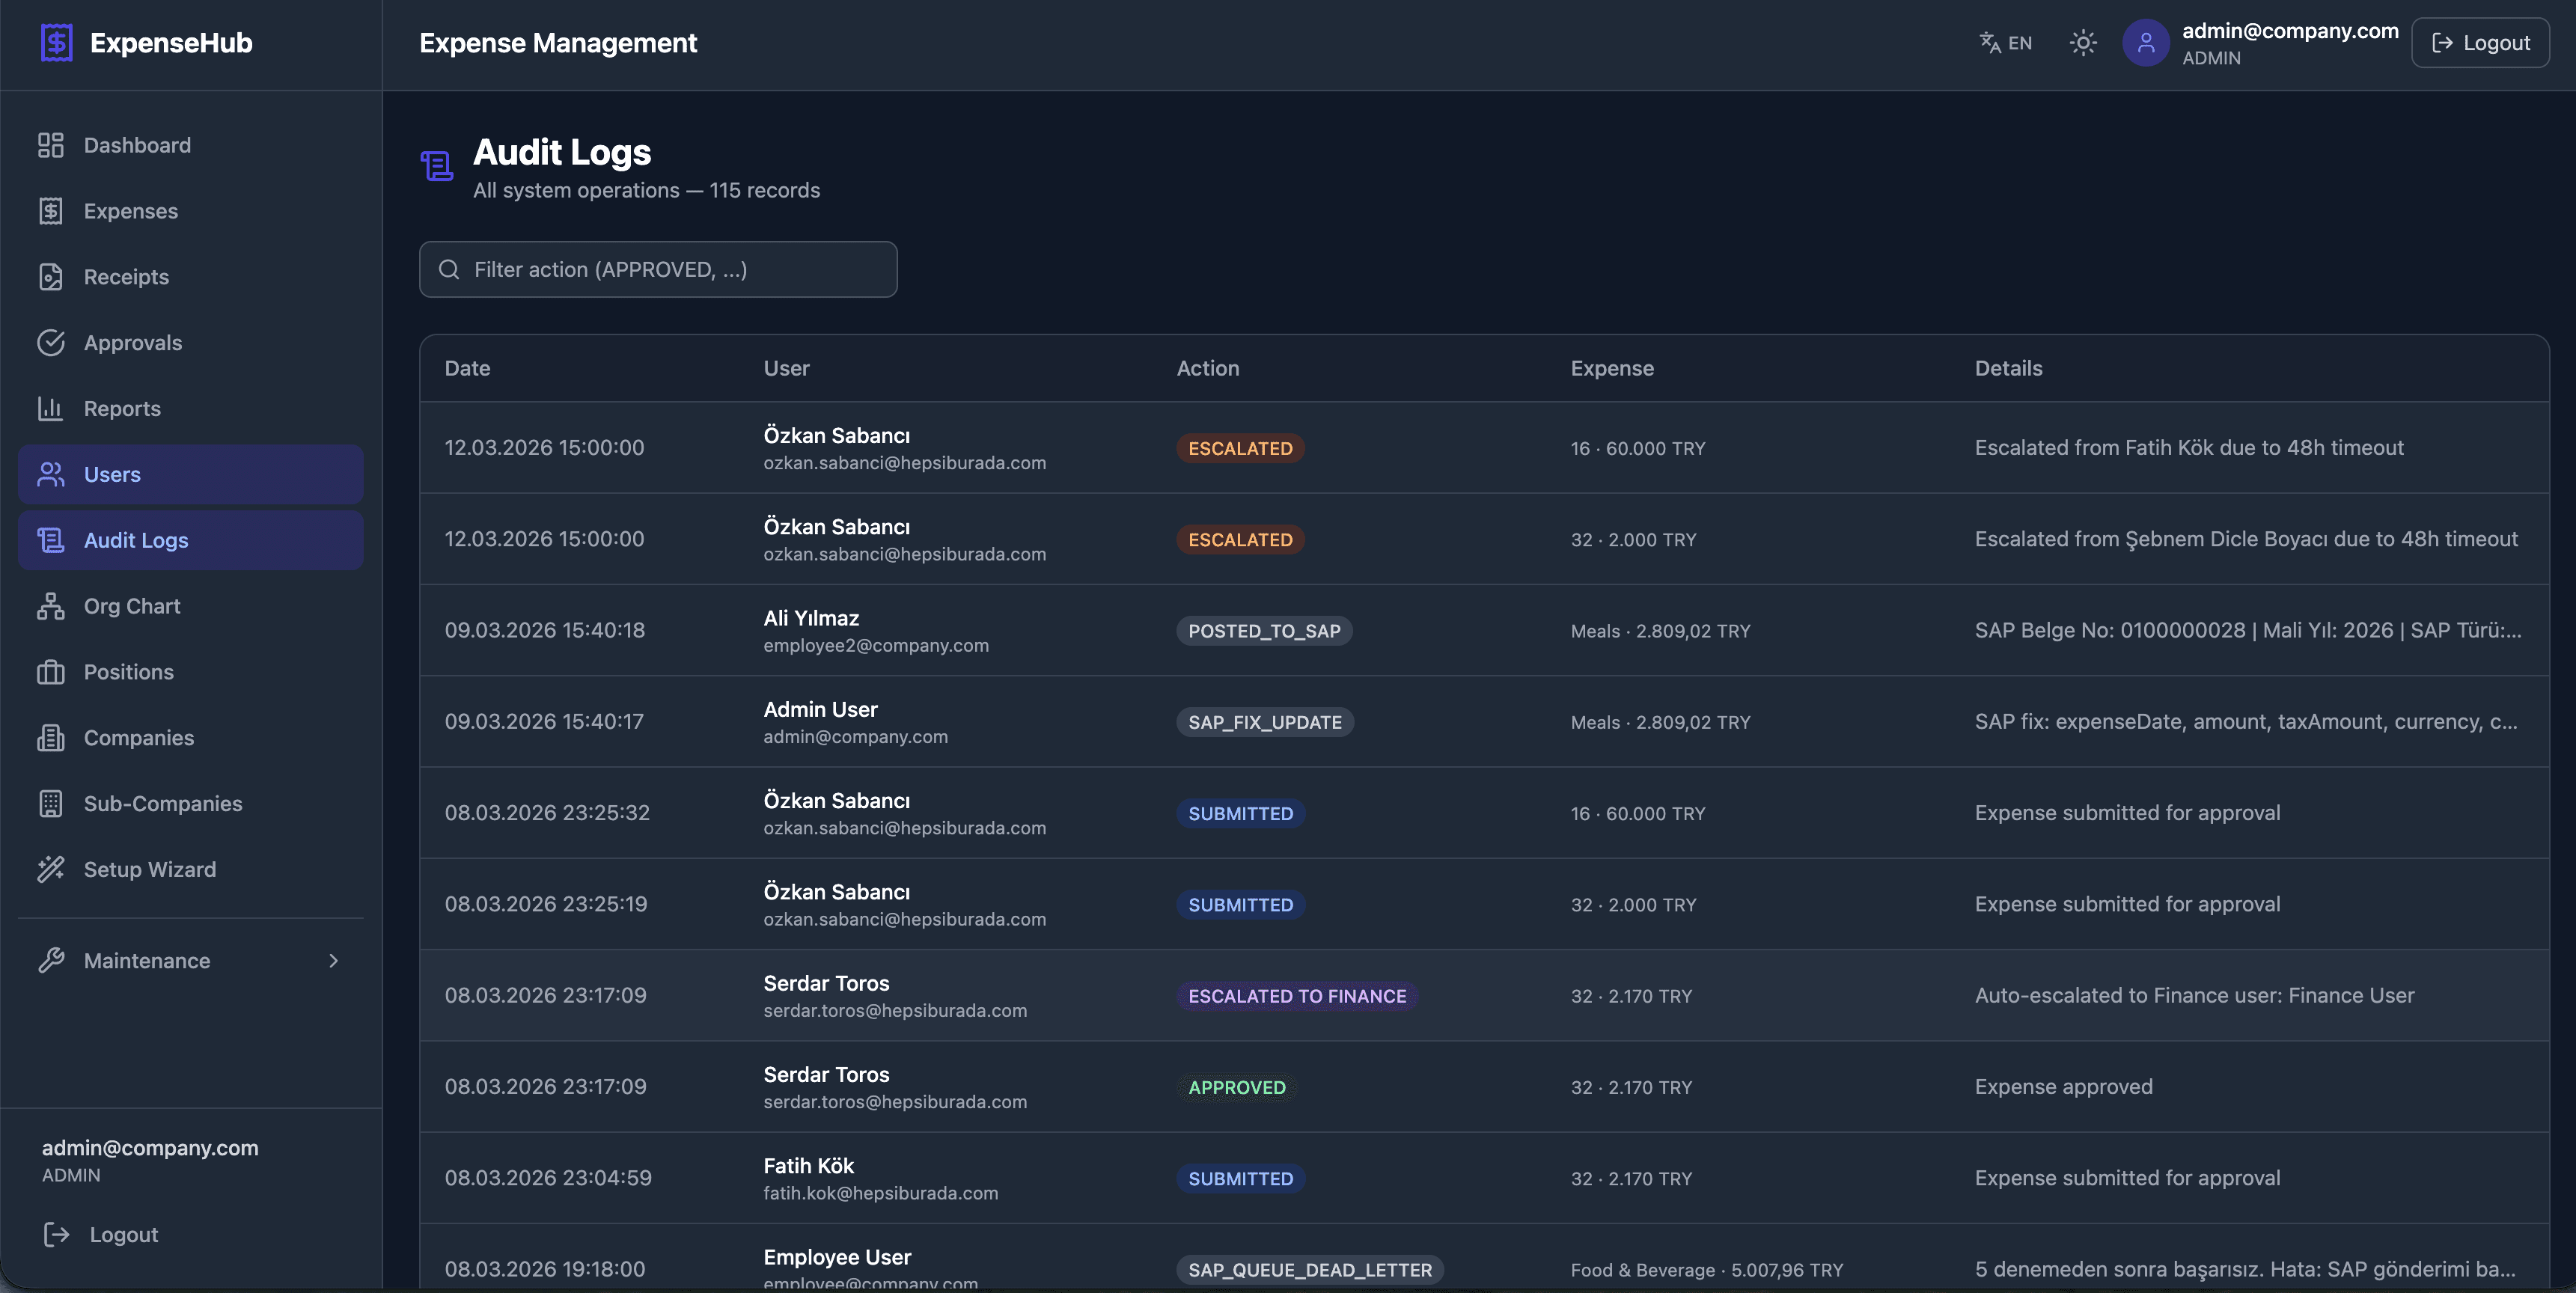The width and height of the screenshot is (2576, 1293).
Task: Click ESCALATED badge for 32 · 2.000 TRY
Action: point(1240,540)
